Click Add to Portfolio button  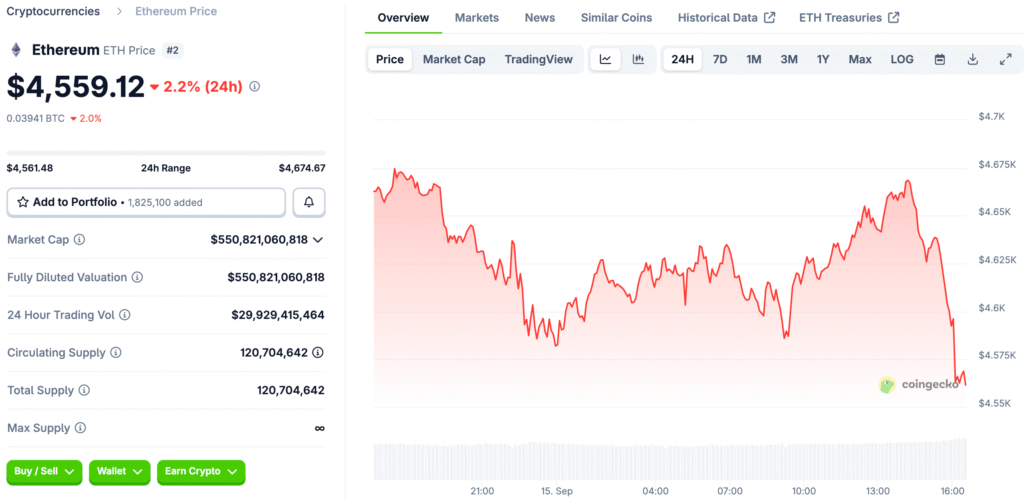pos(146,202)
